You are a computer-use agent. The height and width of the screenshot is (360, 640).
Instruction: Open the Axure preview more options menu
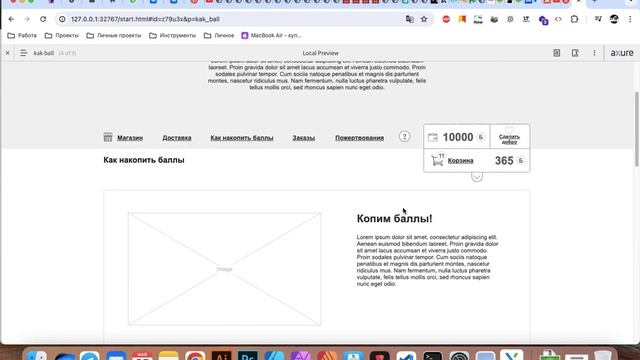point(594,53)
